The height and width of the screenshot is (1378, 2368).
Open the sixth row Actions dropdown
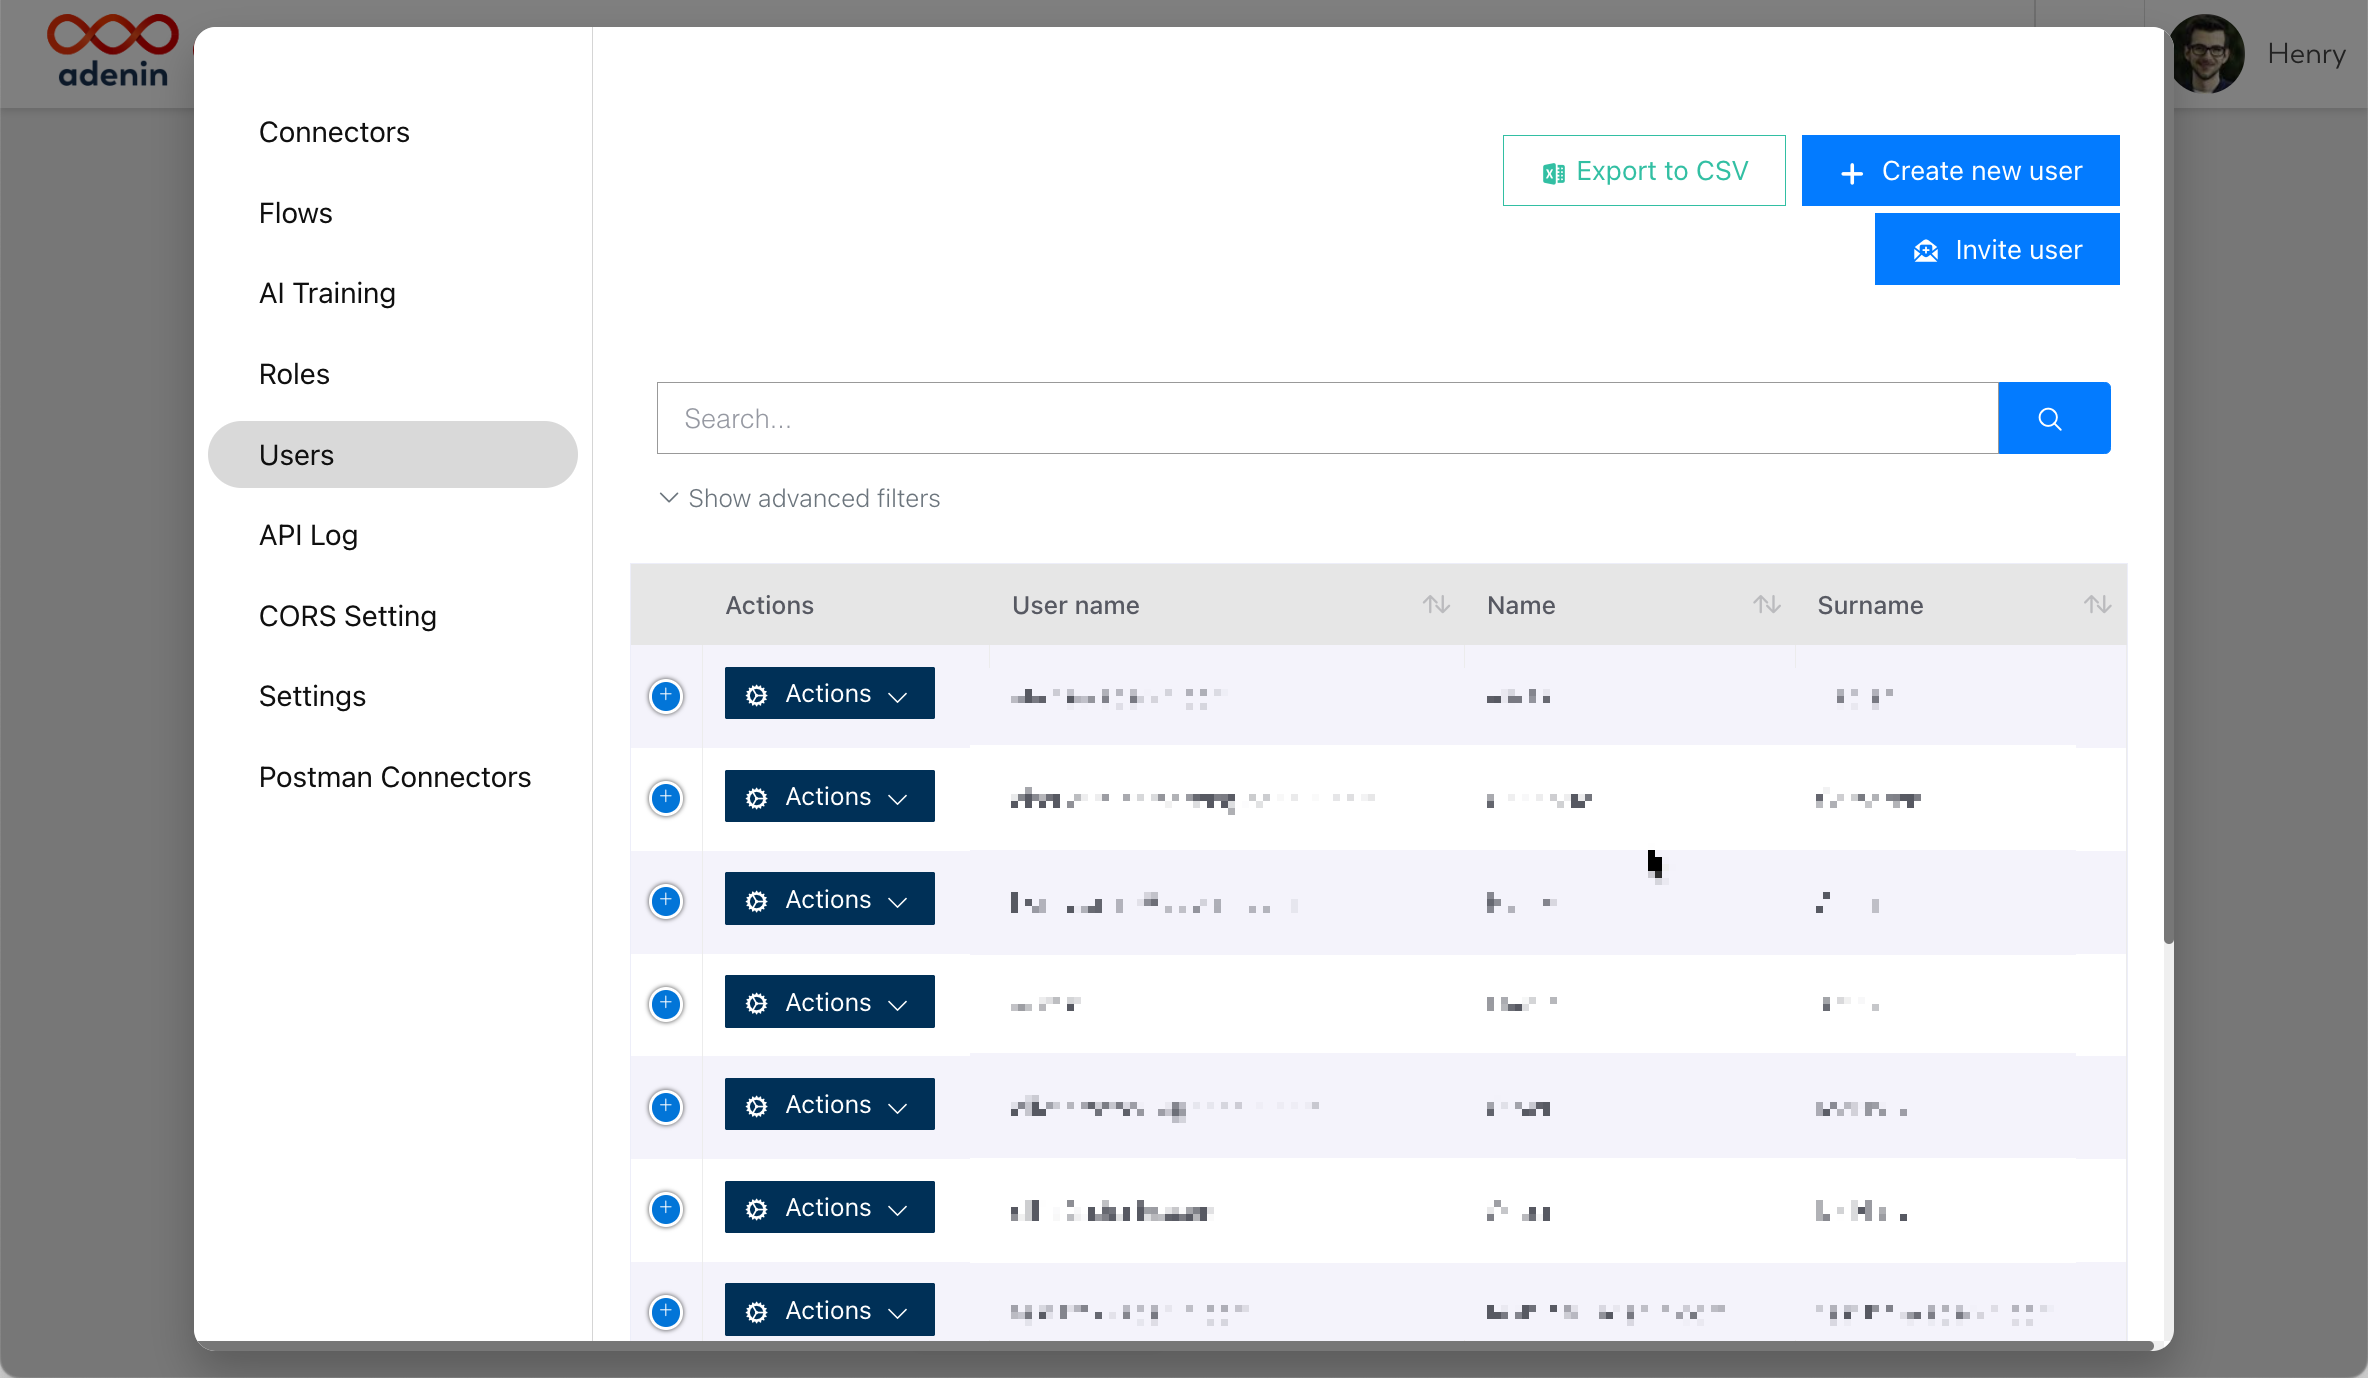point(829,1208)
